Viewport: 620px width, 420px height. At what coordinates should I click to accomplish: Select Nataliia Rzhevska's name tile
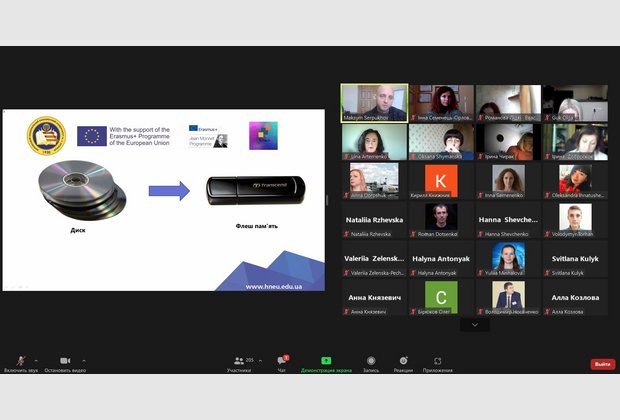click(374, 219)
